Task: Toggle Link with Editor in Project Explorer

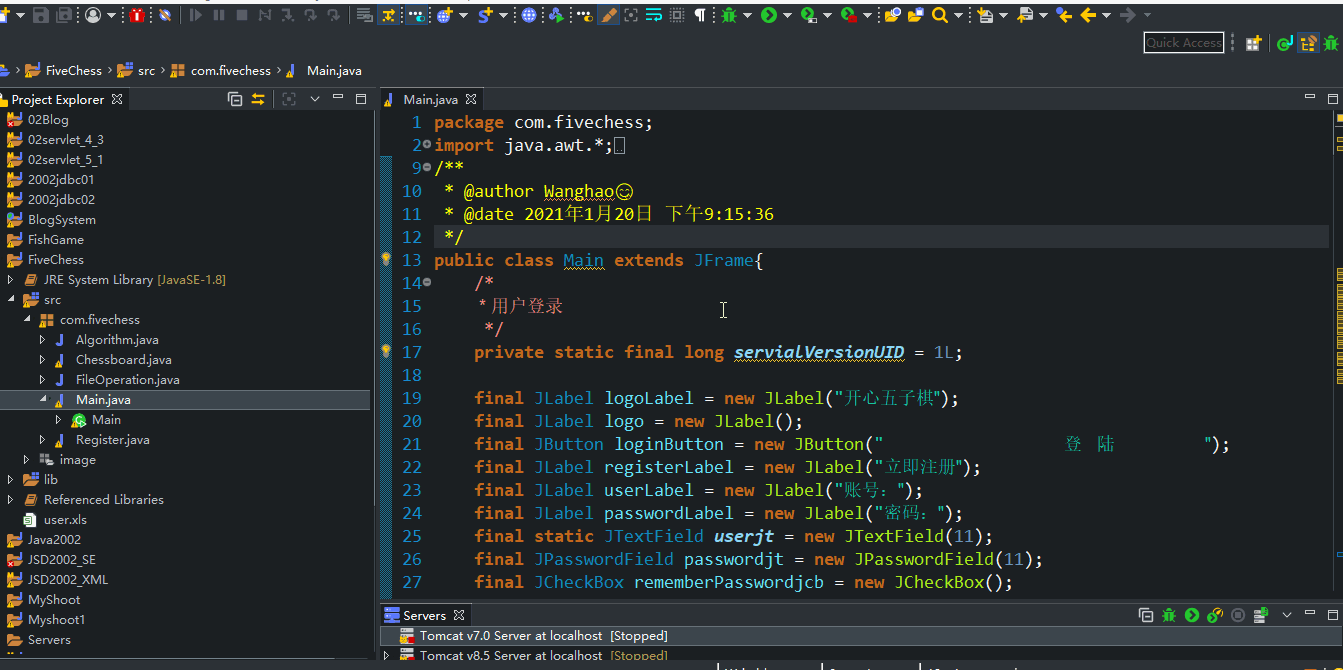Action: pyautogui.click(x=258, y=99)
